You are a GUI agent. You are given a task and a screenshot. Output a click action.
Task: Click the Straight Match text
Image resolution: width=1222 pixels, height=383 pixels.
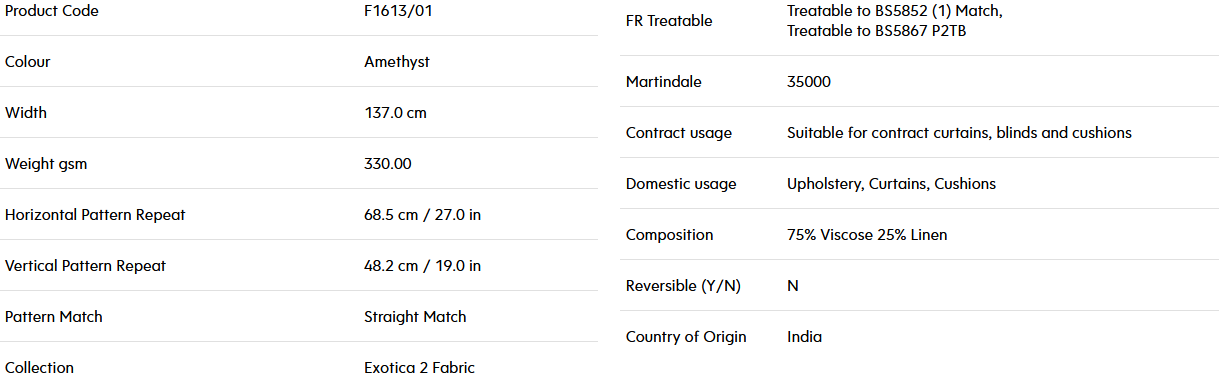click(x=415, y=317)
